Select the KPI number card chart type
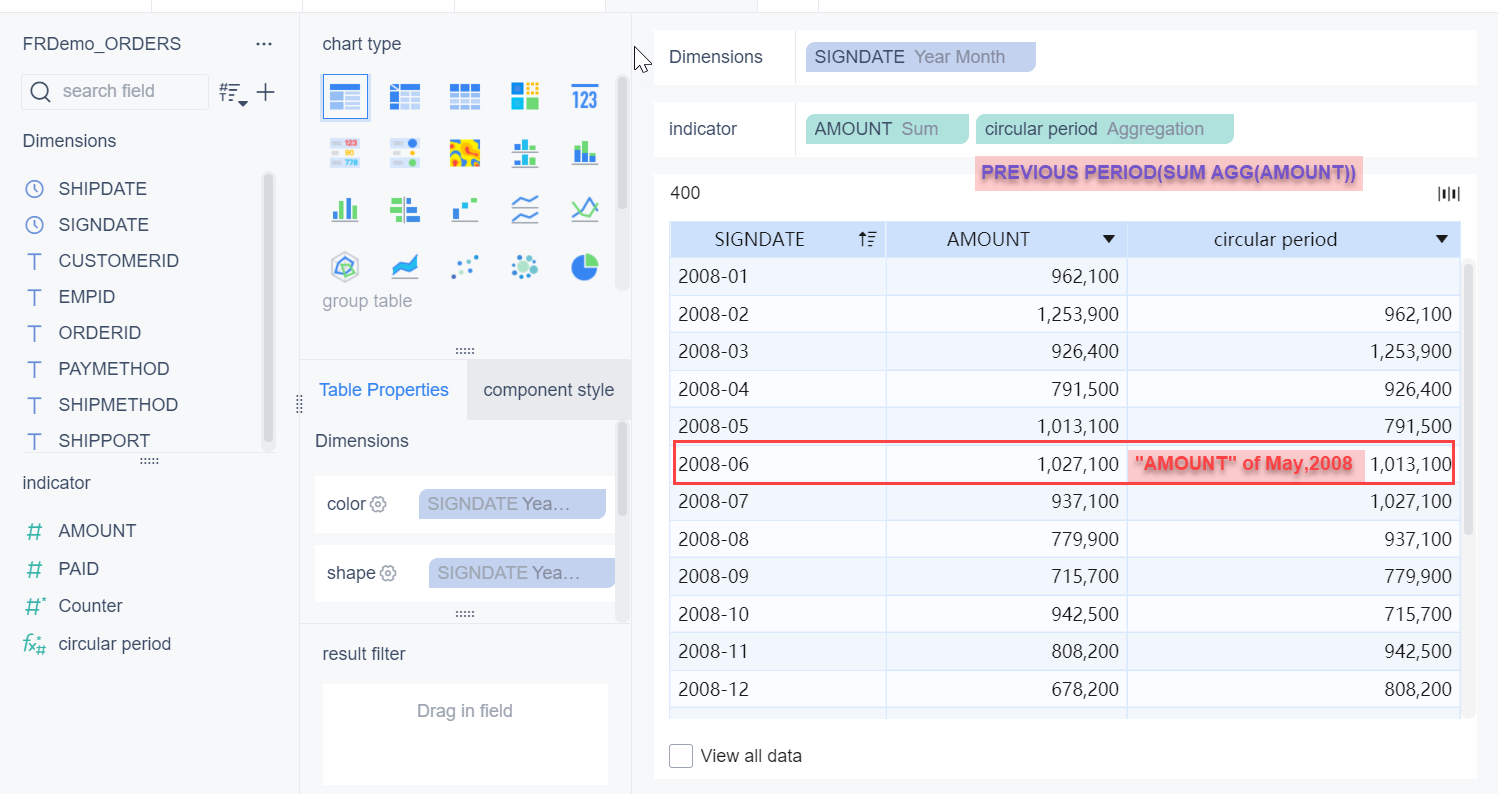Viewport: 1498px width, 794px height. 585,96
